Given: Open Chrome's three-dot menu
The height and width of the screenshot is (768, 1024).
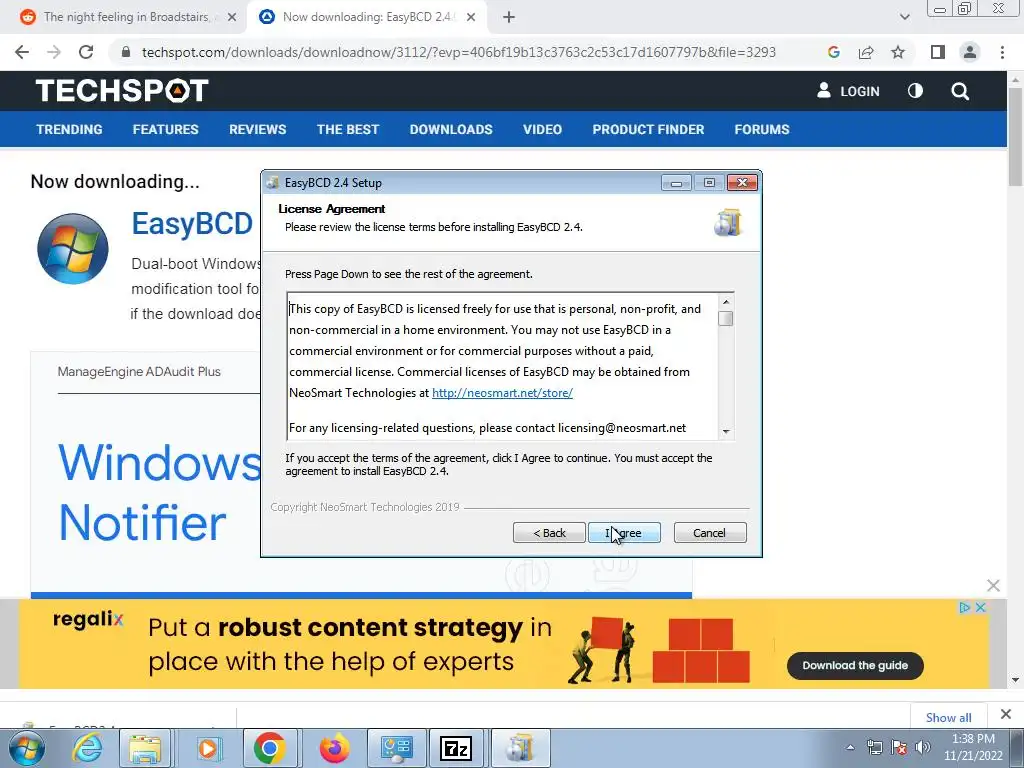Looking at the screenshot, I should click(x=1002, y=52).
